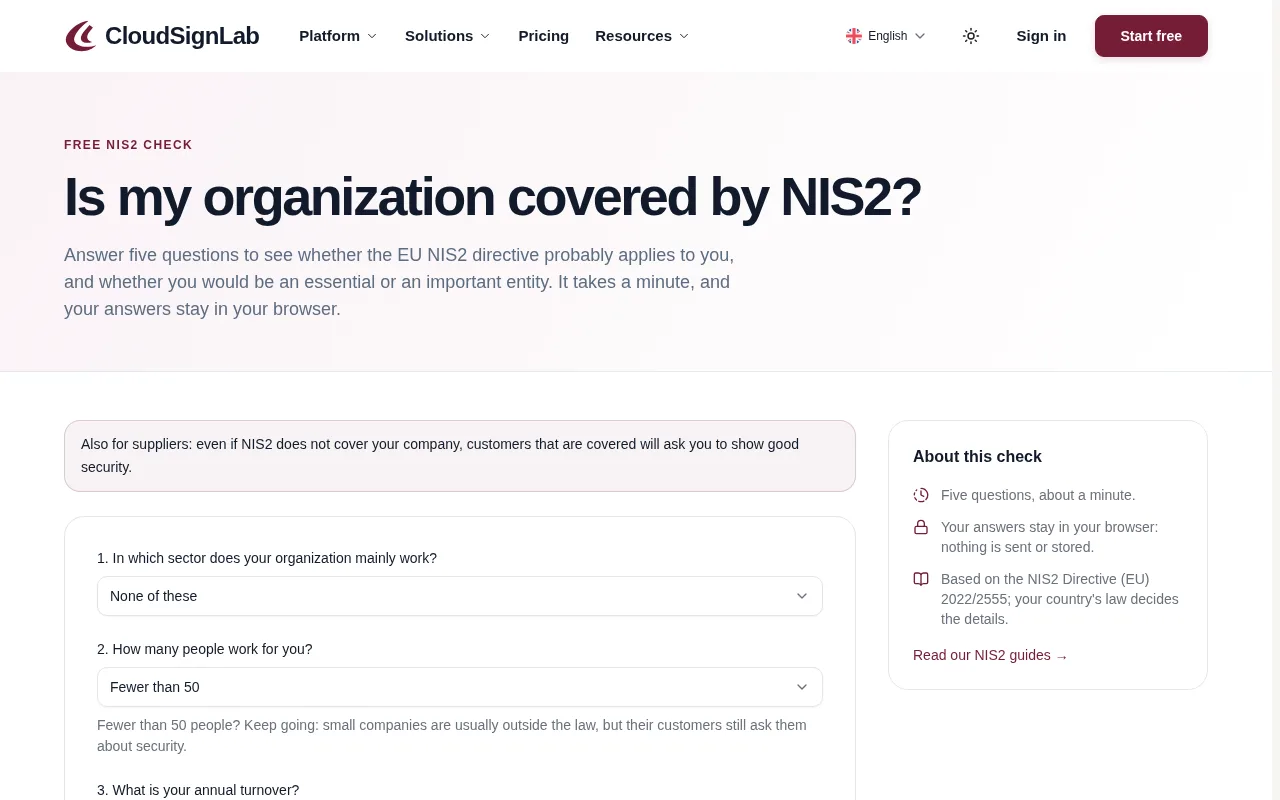Click the padlock icon in About this check

(921, 527)
